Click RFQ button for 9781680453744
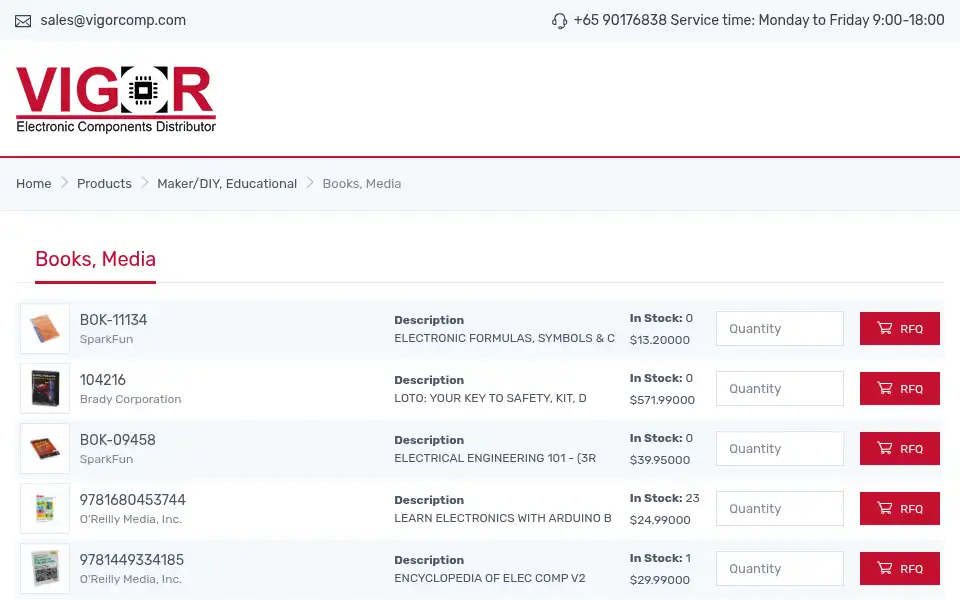 (x=899, y=509)
